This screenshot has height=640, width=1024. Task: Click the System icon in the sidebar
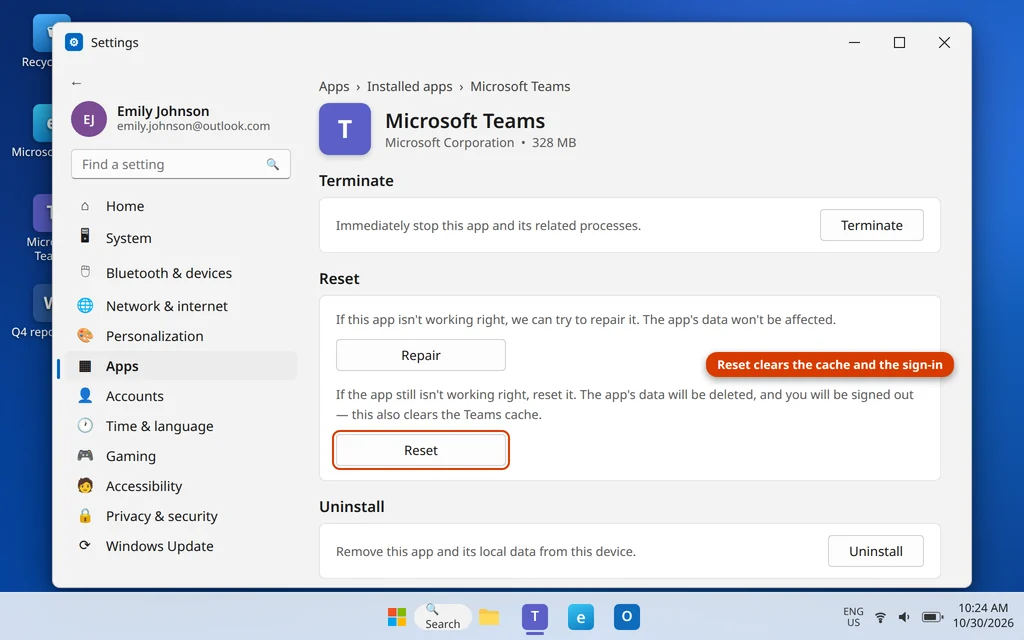(85, 236)
